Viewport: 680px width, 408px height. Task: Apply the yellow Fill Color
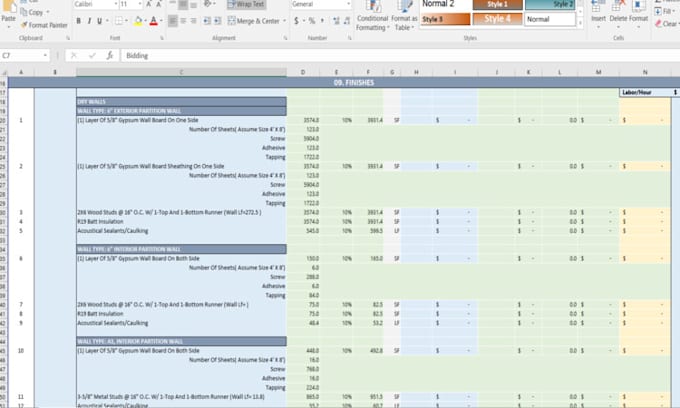pyautogui.click(x=138, y=21)
